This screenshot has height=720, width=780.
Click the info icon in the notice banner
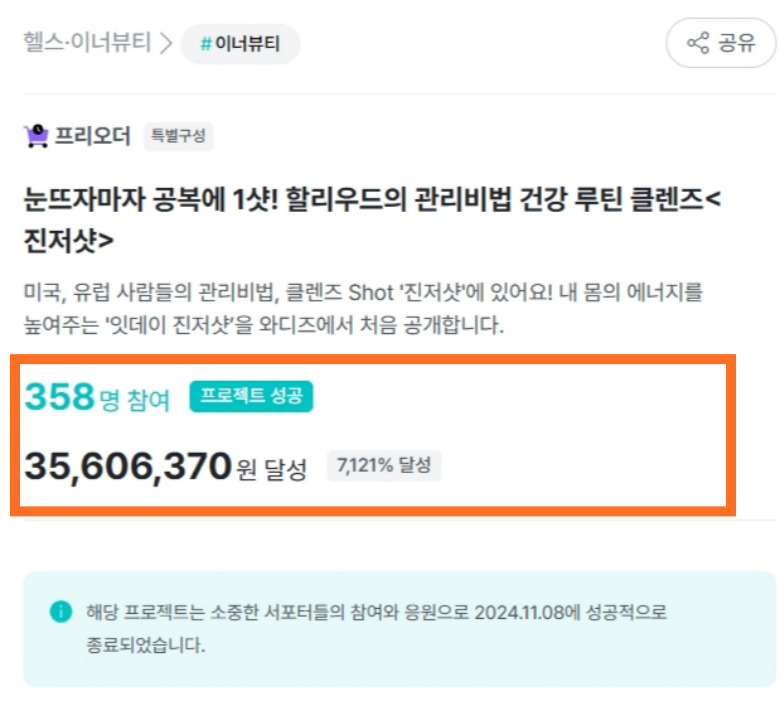pyautogui.click(x=61, y=611)
